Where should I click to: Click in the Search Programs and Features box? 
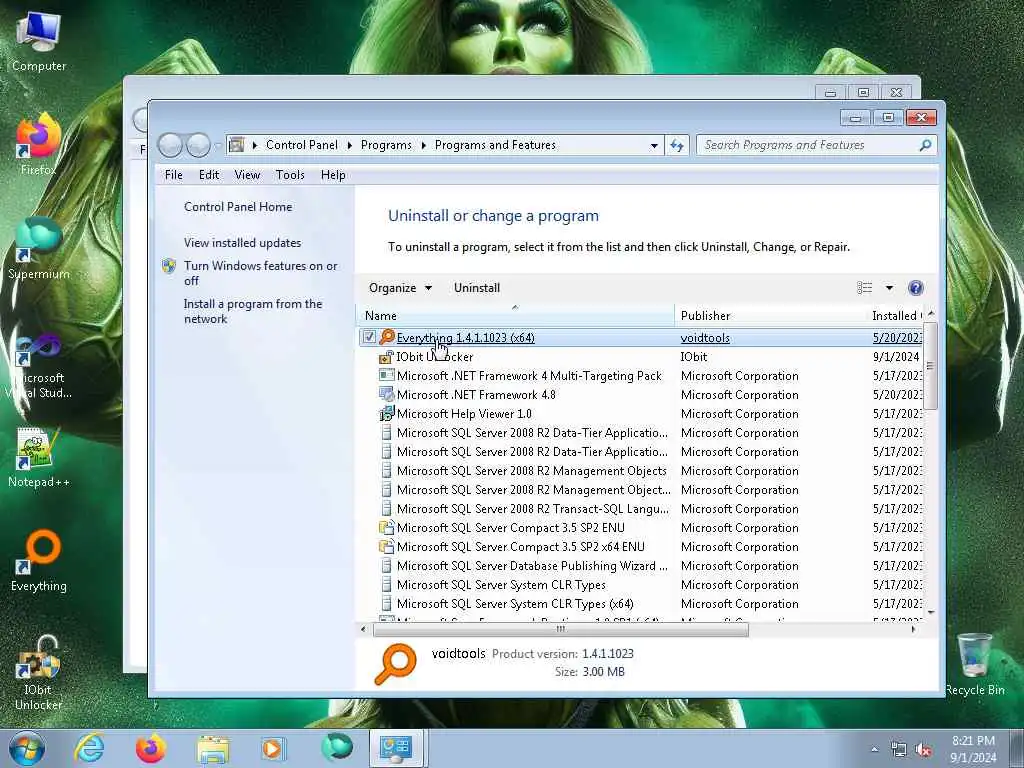[810, 145]
